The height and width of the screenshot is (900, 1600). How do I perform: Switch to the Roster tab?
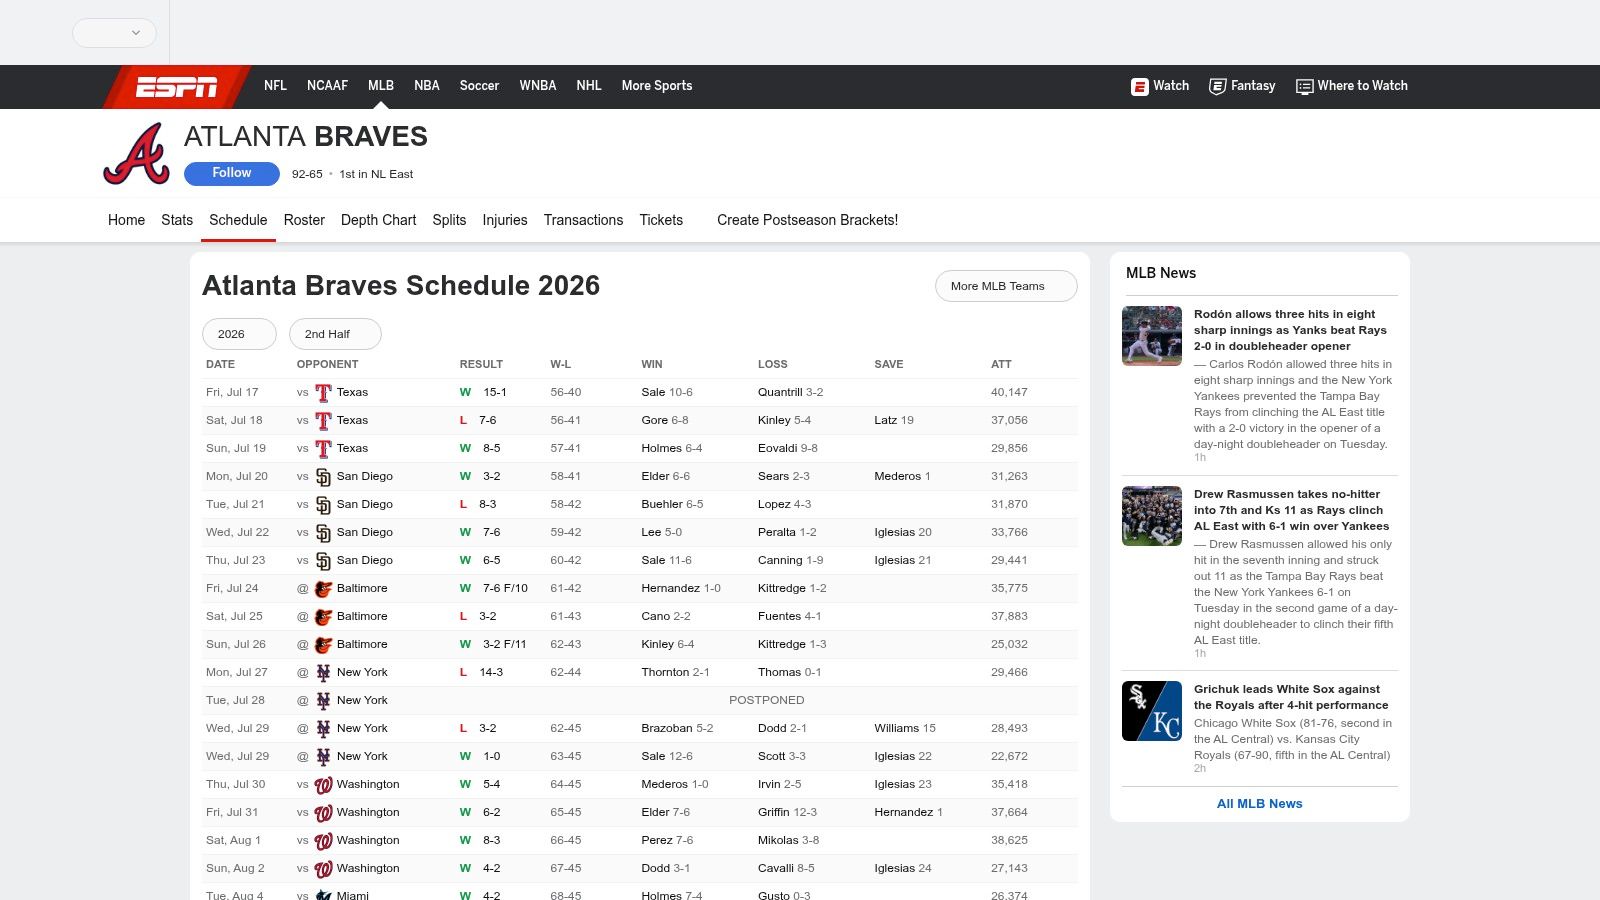pos(304,220)
